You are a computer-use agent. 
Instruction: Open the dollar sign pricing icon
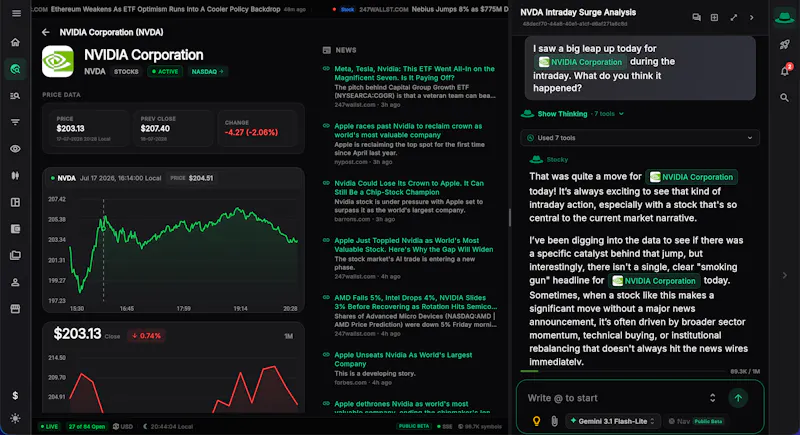(15, 396)
